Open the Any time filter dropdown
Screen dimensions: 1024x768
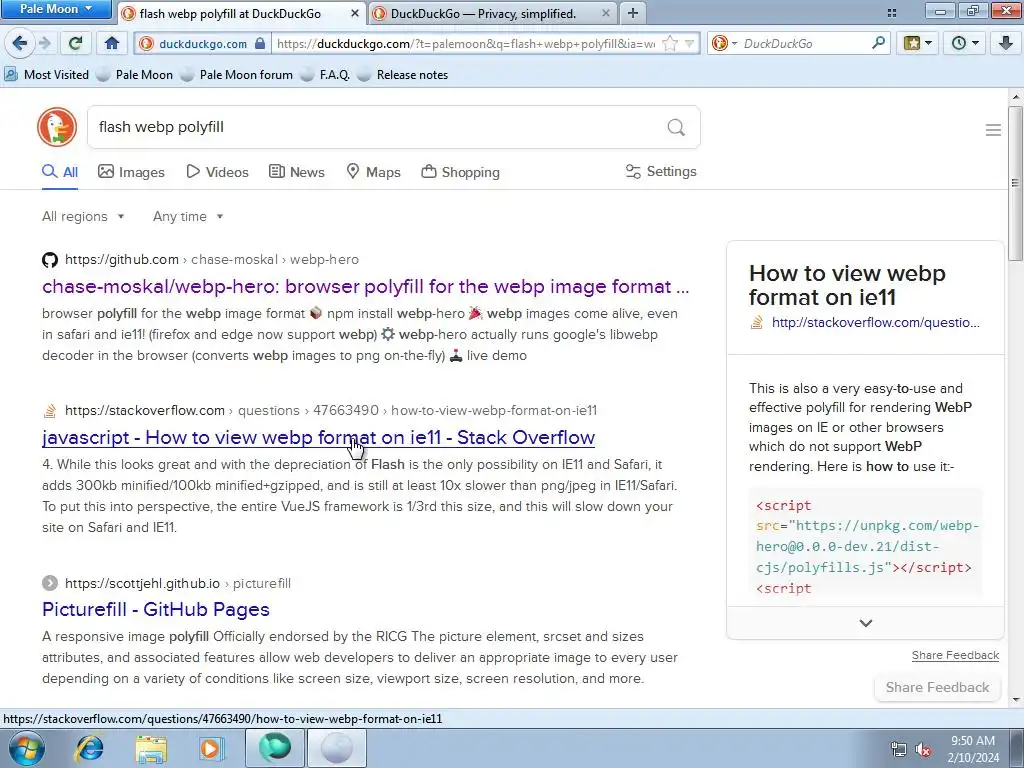188,216
